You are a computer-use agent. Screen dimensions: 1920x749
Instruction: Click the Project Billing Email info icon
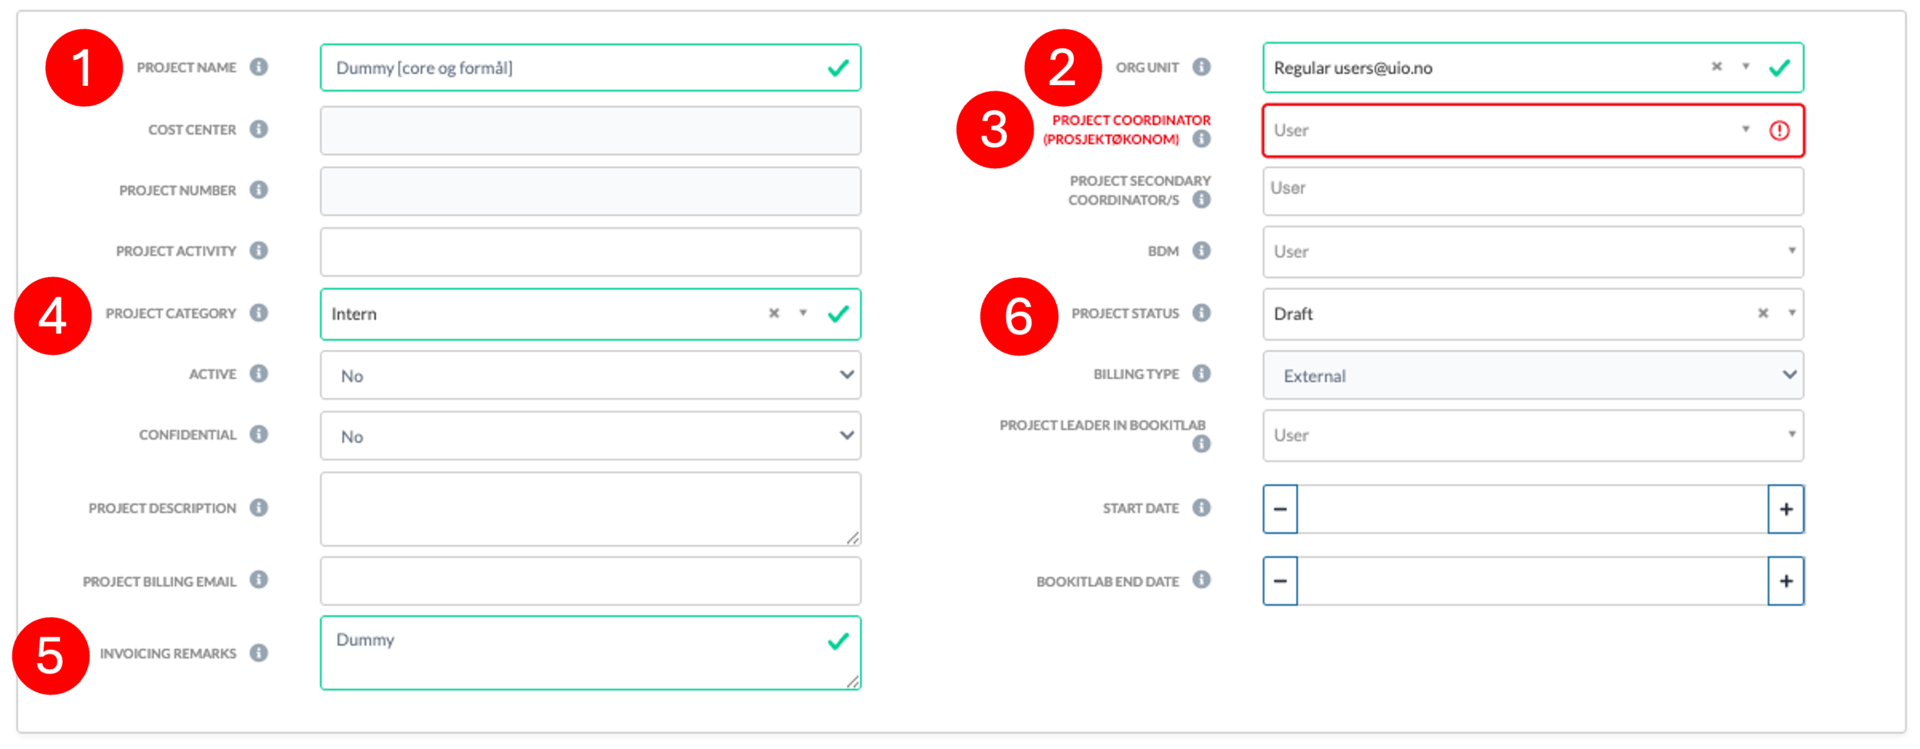pyautogui.click(x=259, y=580)
